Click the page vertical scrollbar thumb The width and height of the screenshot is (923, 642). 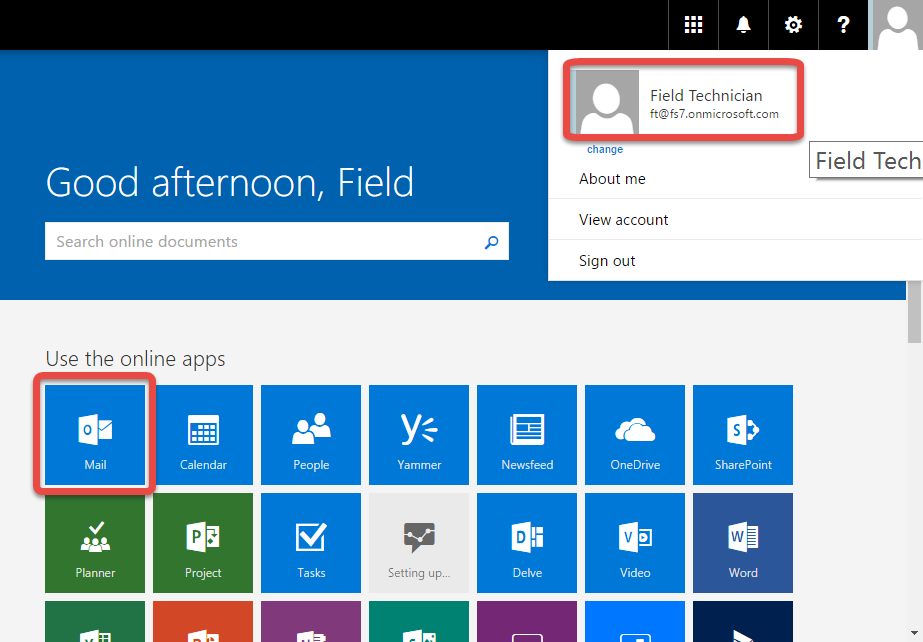coord(914,311)
